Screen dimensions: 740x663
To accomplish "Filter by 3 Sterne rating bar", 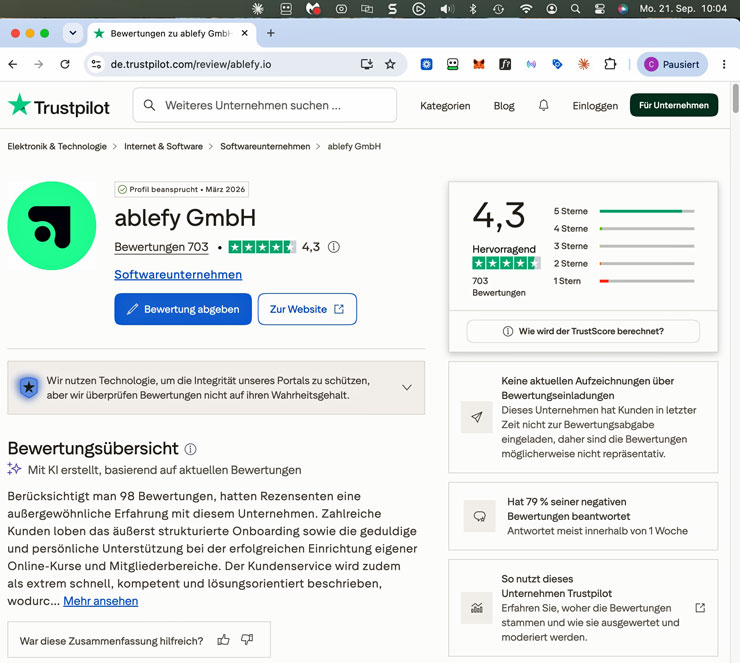I will pos(624,246).
